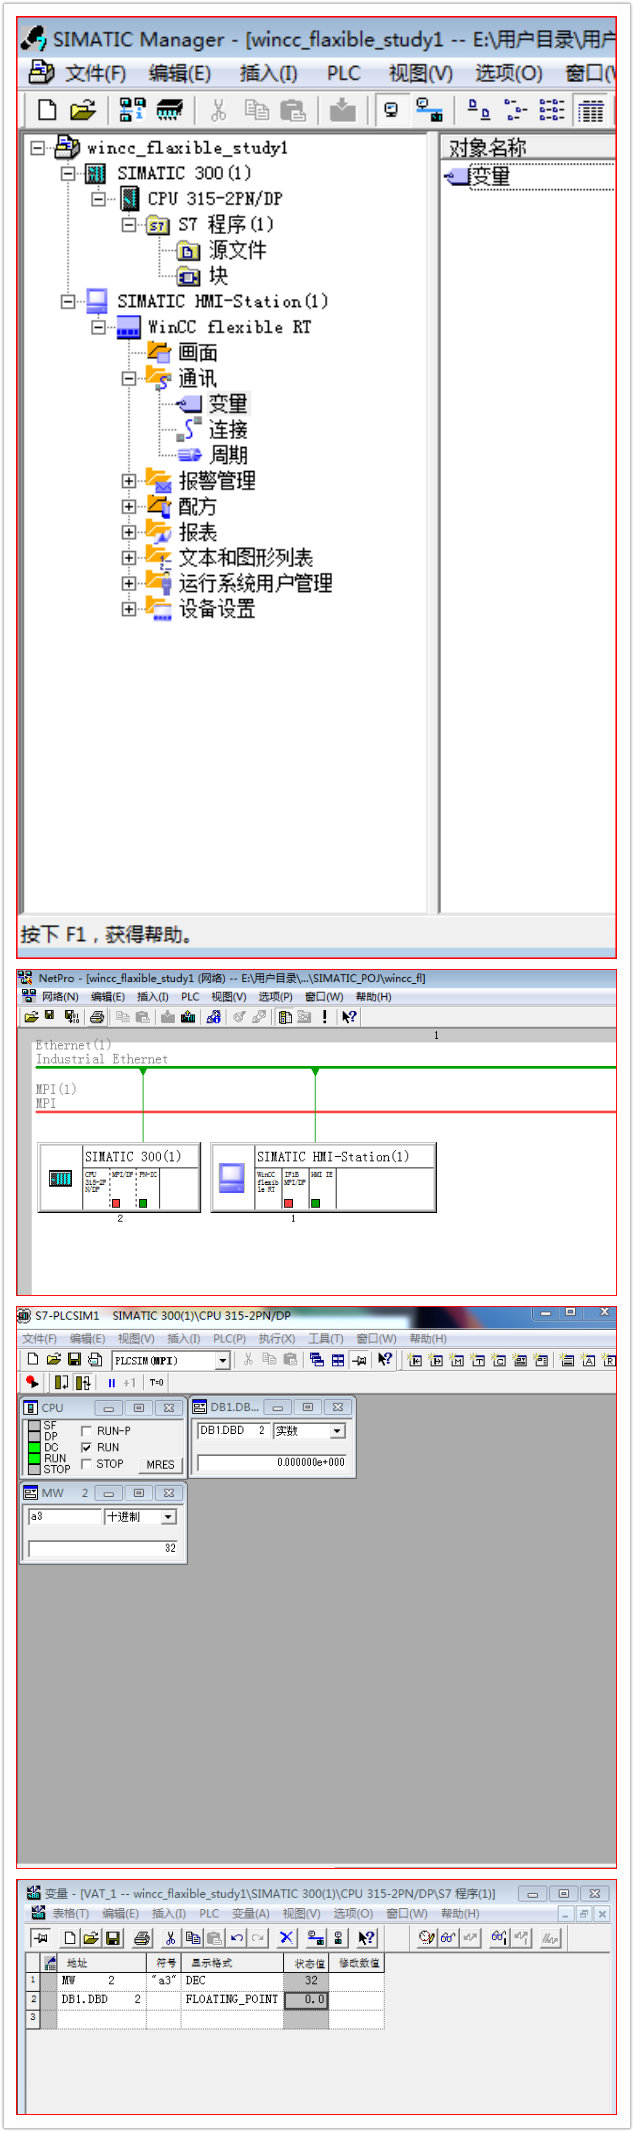Collapse SIMATIC 300(1) tree node
The width and height of the screenshot is (634, 2132).
[68, 173]
